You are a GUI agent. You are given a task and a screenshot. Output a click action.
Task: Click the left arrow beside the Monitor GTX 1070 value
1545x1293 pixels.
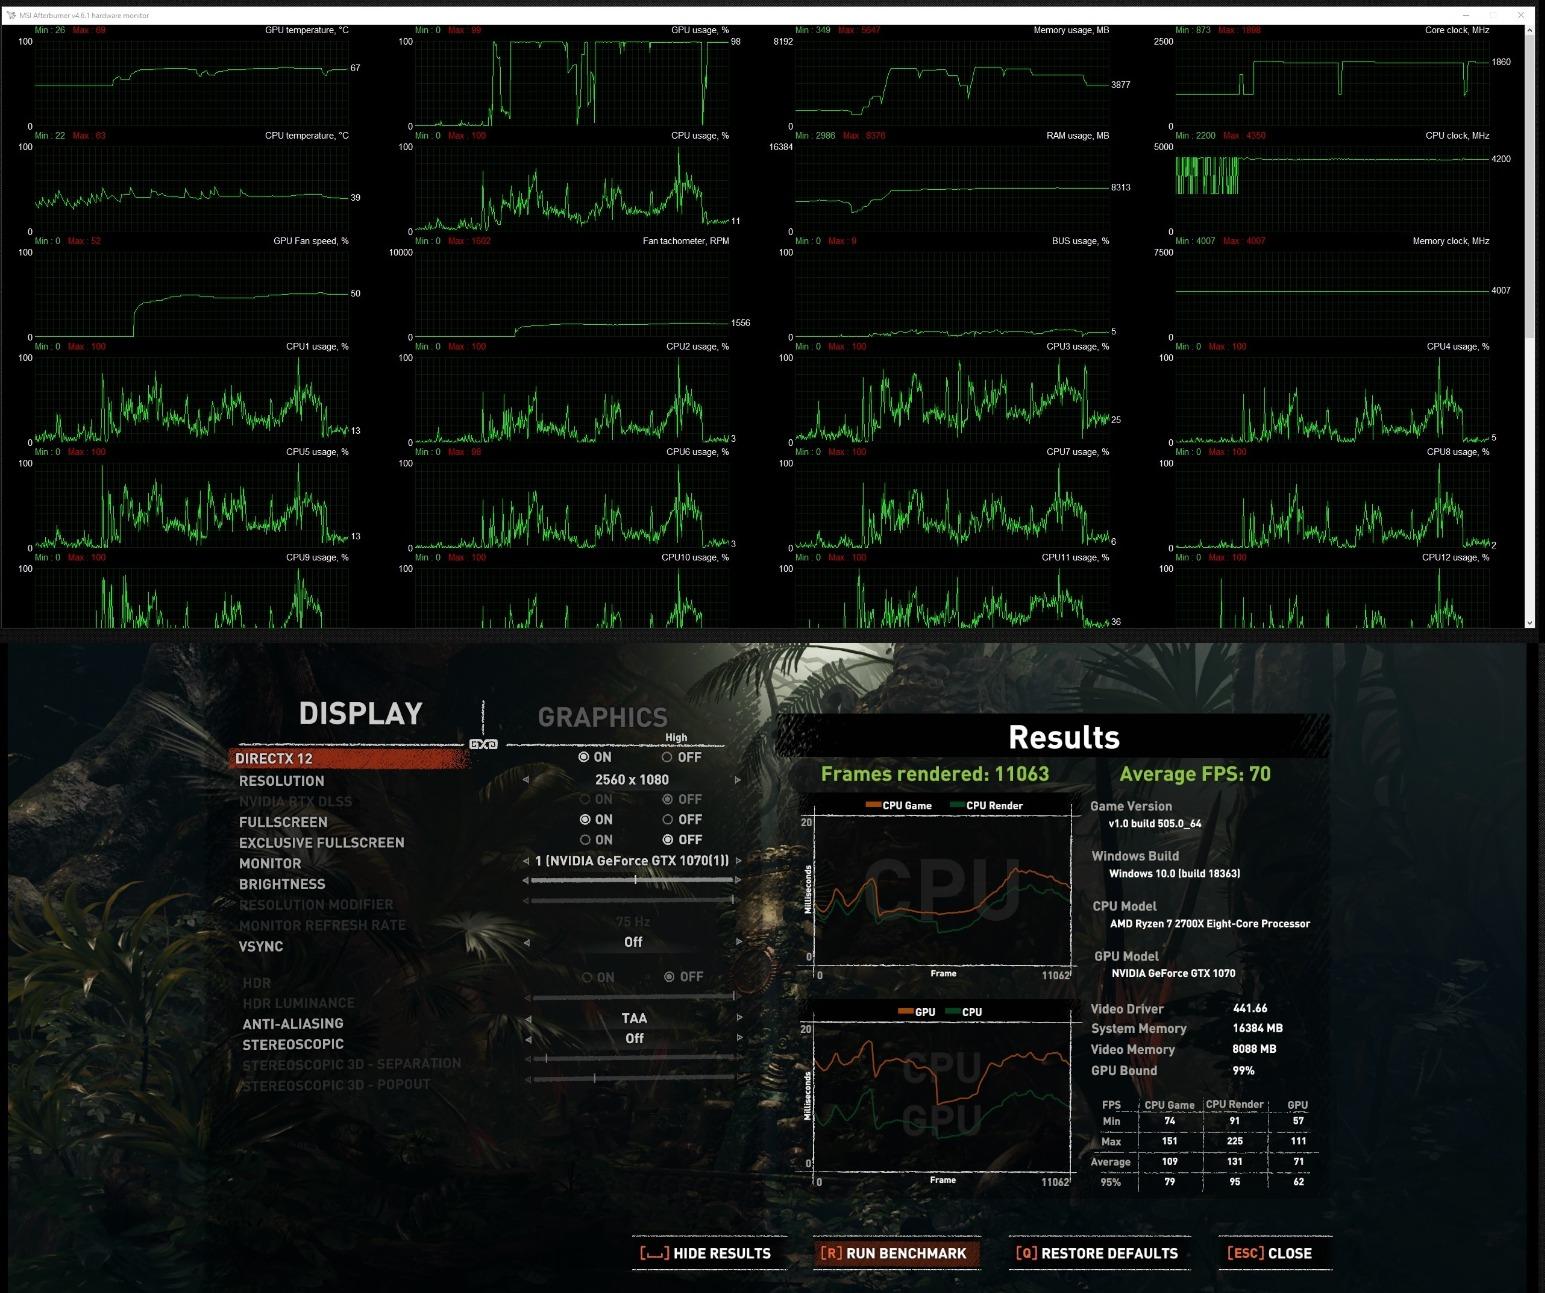(x=526, y=861)
